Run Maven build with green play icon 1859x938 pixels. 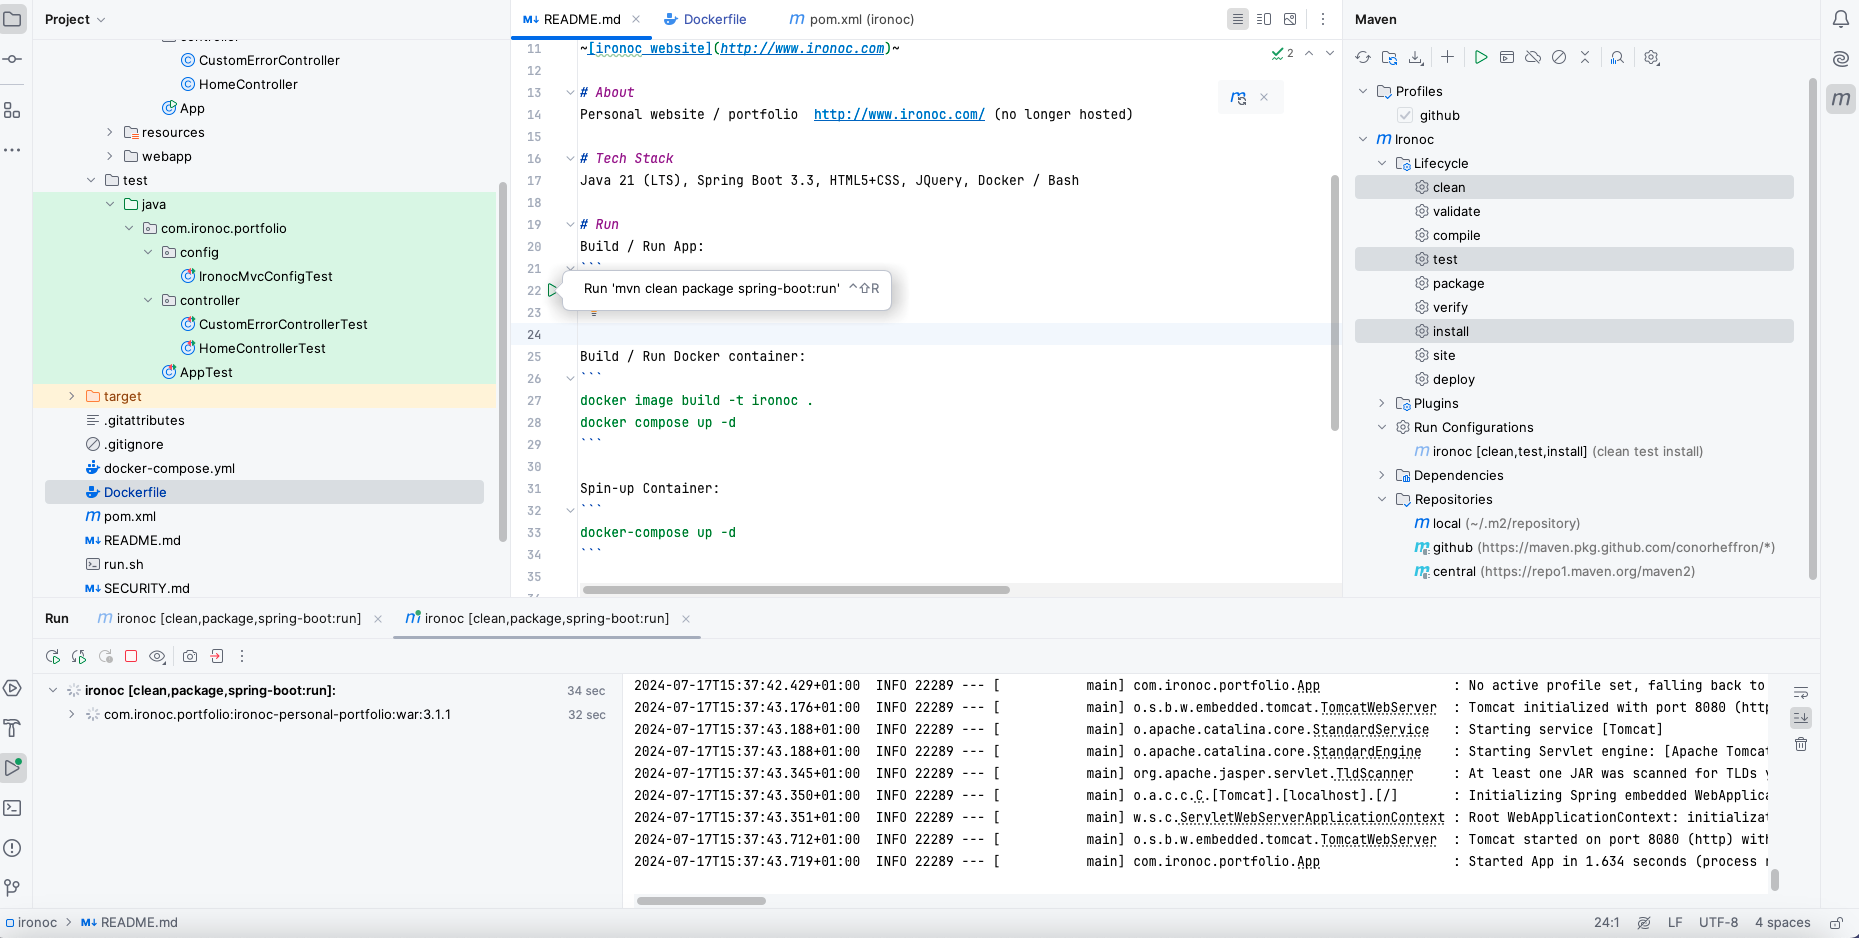pyautogui.click(x=1481, y=57)
